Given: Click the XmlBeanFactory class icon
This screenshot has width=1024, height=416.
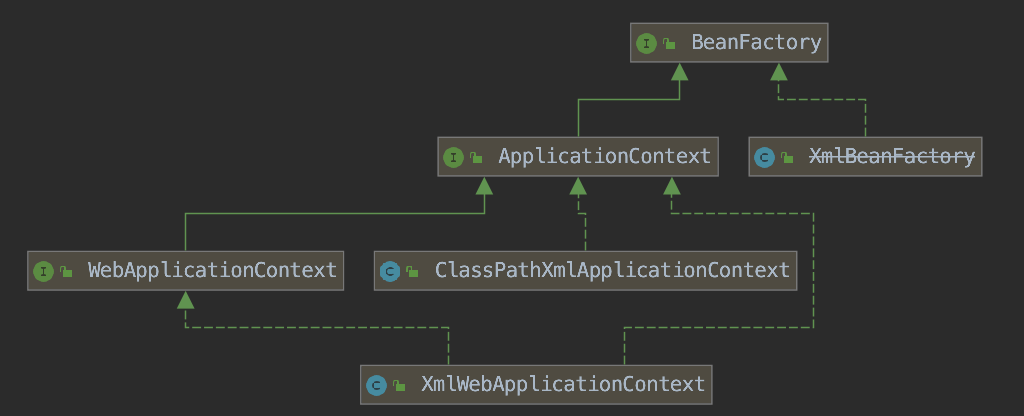Looking at the screenshot, I should tap(765, 157).
